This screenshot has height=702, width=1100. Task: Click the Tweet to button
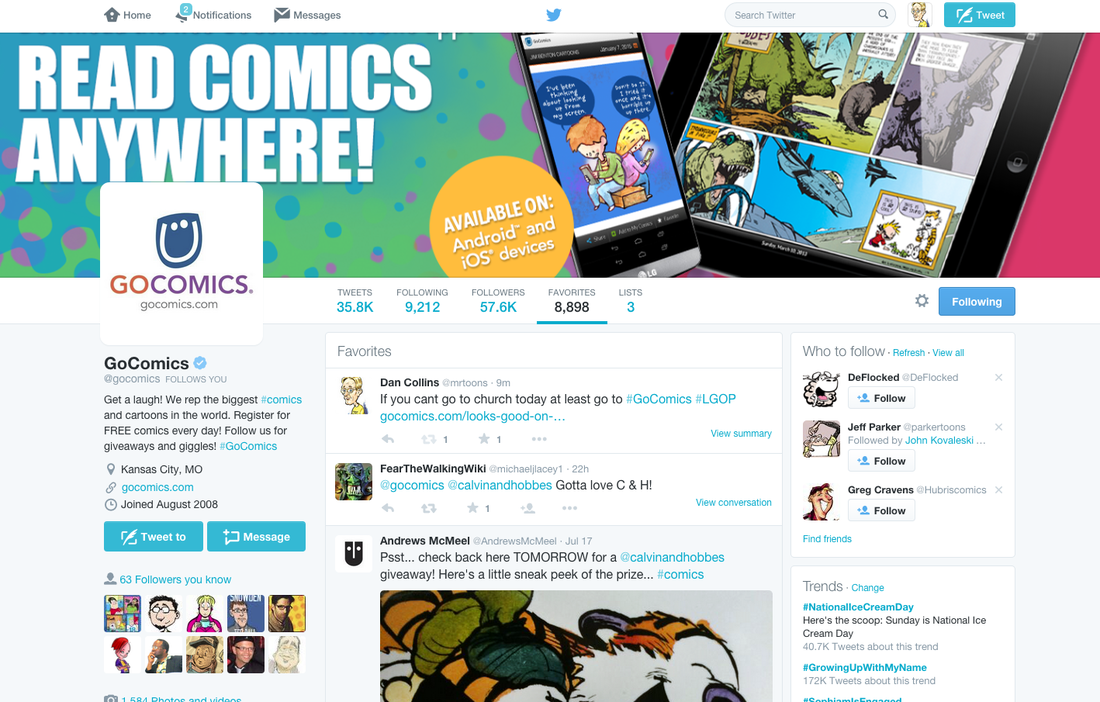(154, 536)
